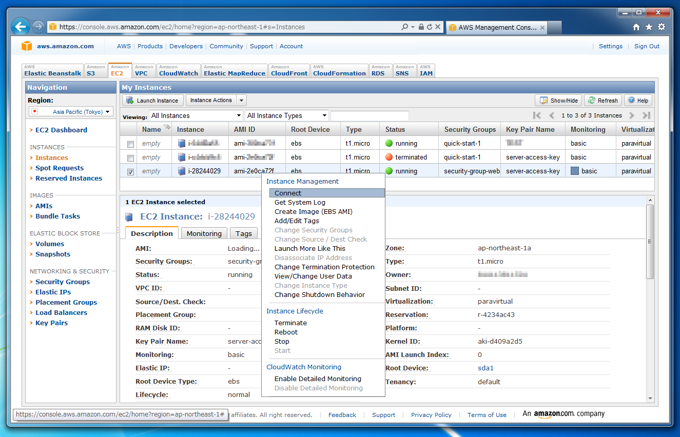This screenshot has height=437, width=680.
Task: Select Change Termination Protection
Action: click(x=324, y=267)
